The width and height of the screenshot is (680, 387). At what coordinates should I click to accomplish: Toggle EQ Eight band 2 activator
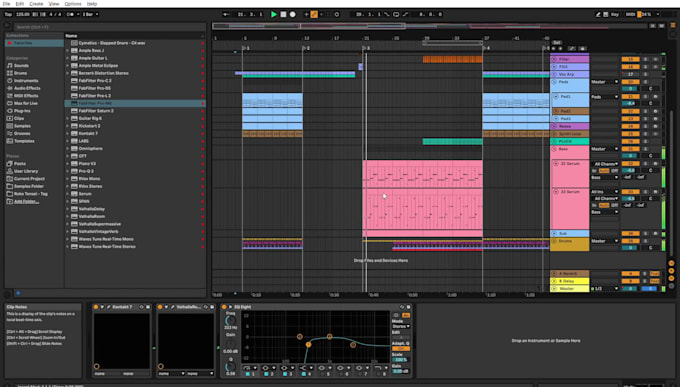266,374
